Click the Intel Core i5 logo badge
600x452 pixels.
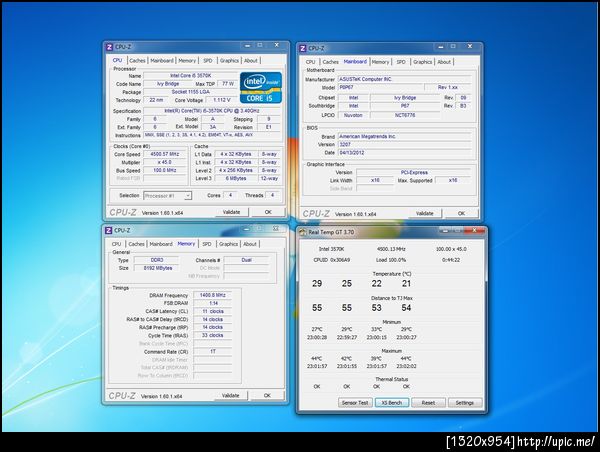[261, 88]
